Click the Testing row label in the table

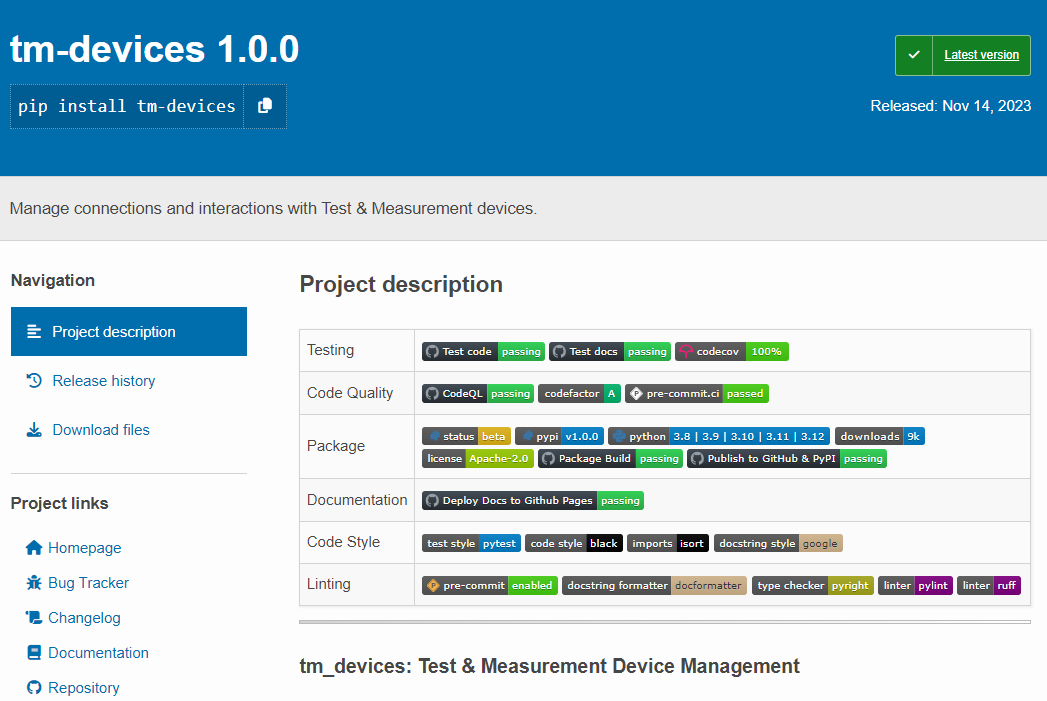[331, 350]
